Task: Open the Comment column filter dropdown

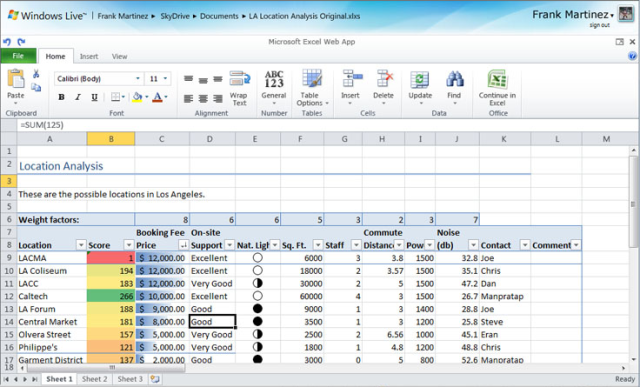Action: (576, 245)
